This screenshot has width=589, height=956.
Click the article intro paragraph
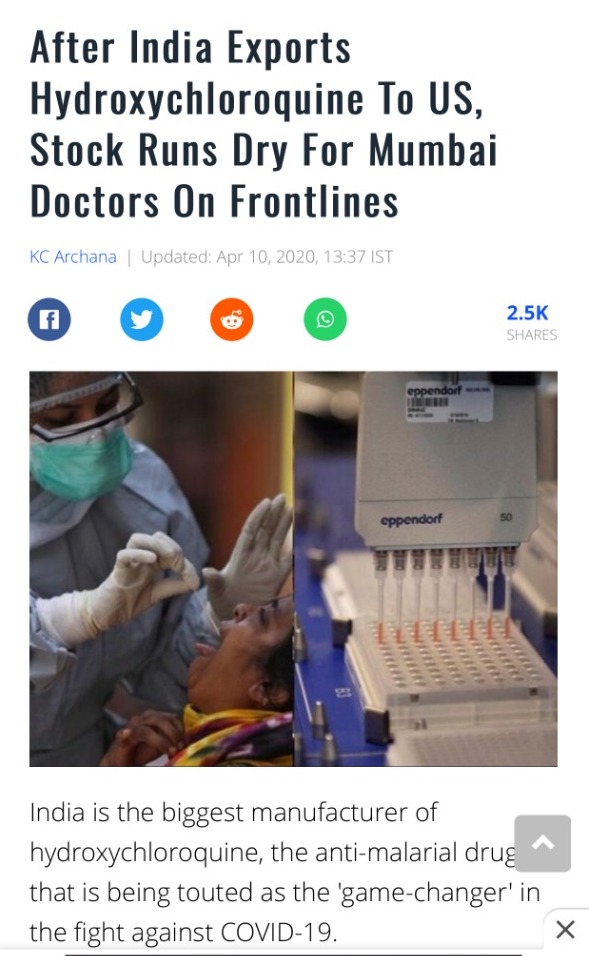click(285, 872)
